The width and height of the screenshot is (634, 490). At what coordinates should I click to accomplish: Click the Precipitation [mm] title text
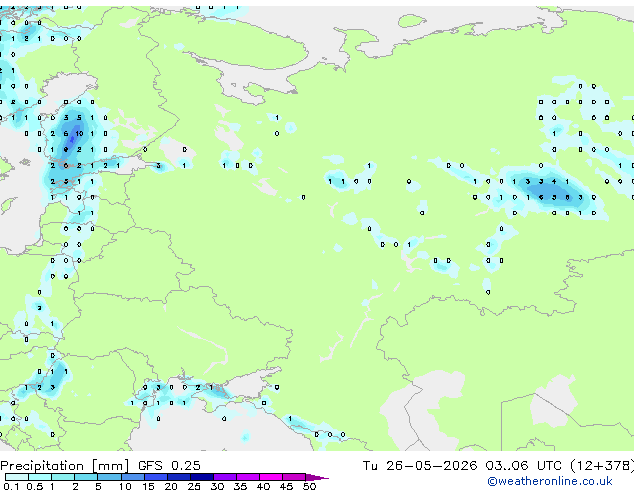65,466
